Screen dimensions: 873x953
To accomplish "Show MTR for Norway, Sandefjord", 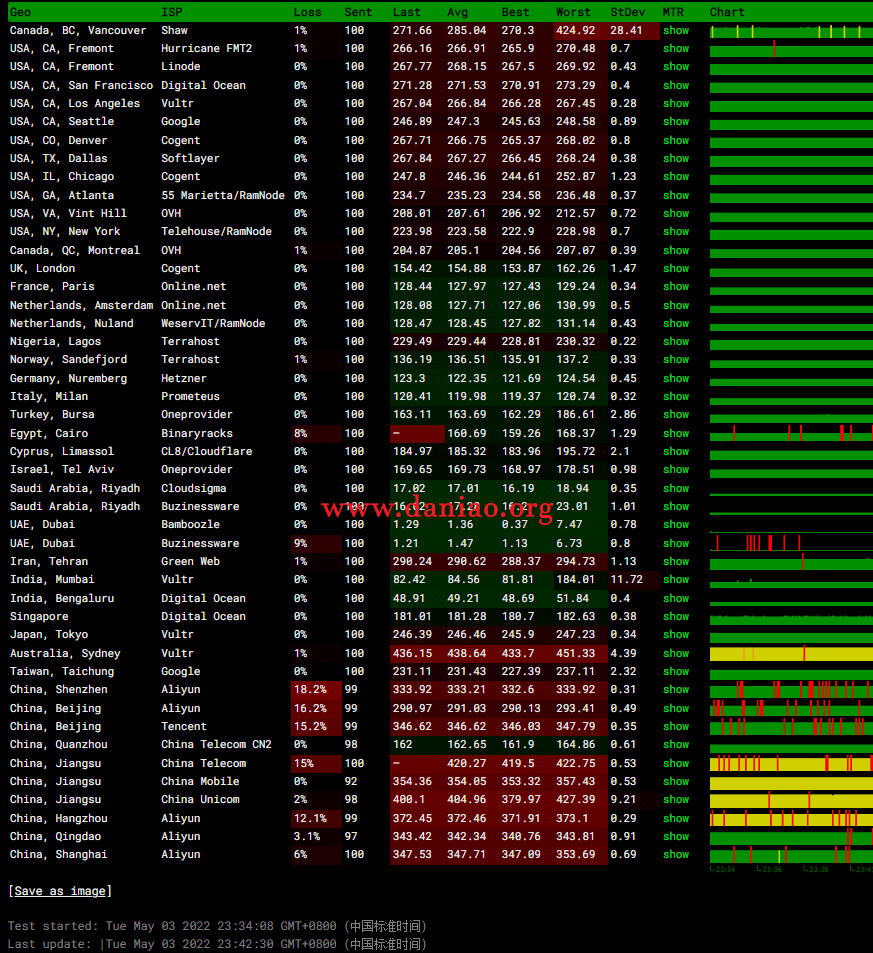I will (676, 360).
